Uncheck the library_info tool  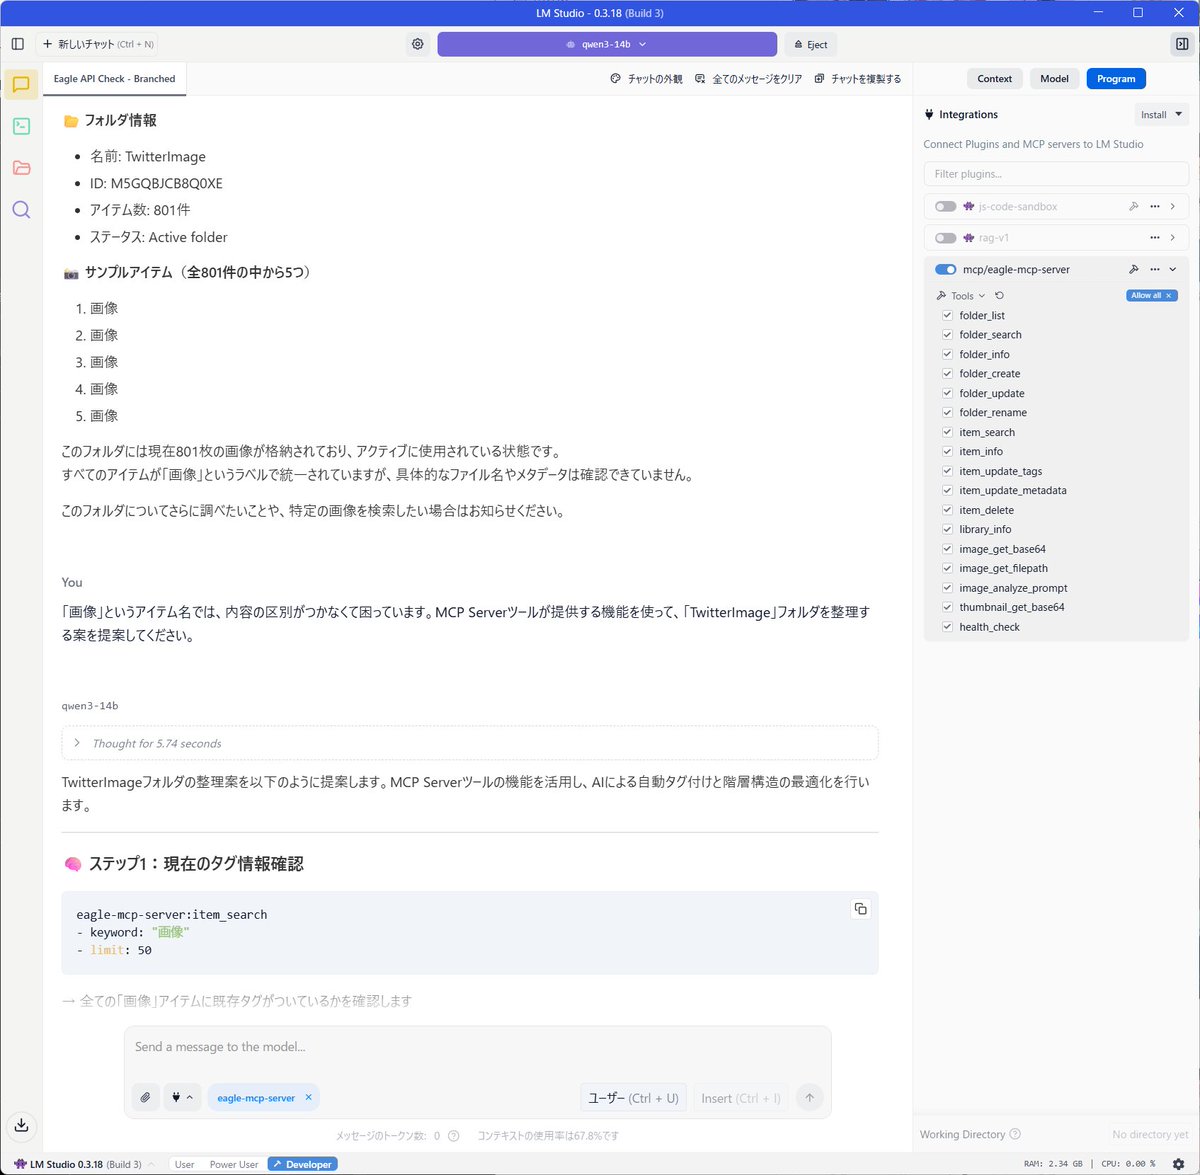(x=947, y=529)
